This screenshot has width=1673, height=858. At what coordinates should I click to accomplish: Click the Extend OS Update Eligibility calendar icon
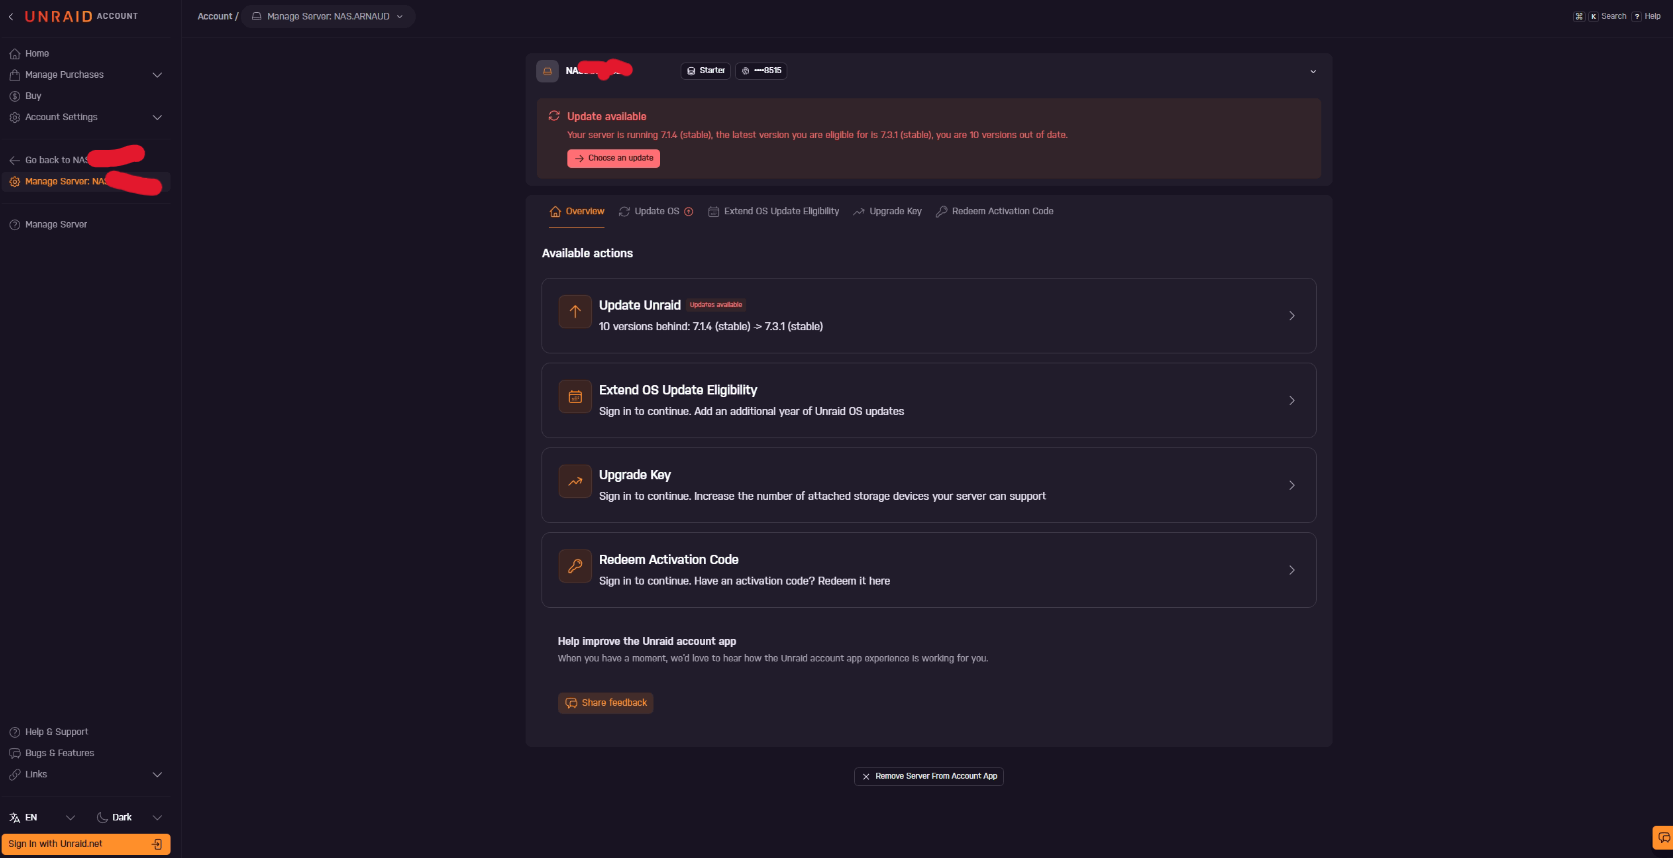[575, 396]
